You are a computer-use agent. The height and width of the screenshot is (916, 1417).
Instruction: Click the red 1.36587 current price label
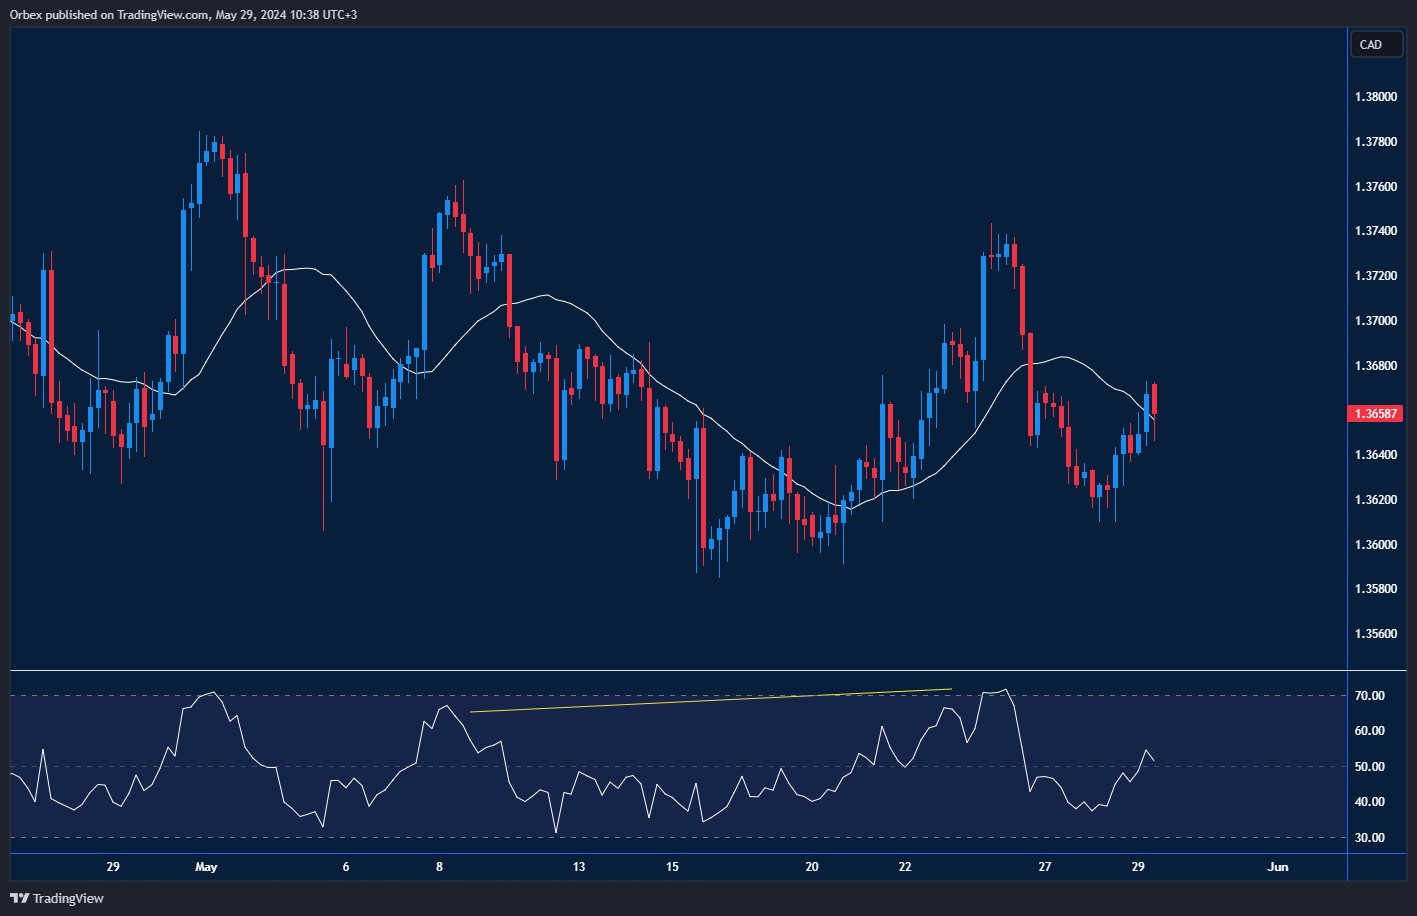pyautogui.click(x=1376, y=413)
